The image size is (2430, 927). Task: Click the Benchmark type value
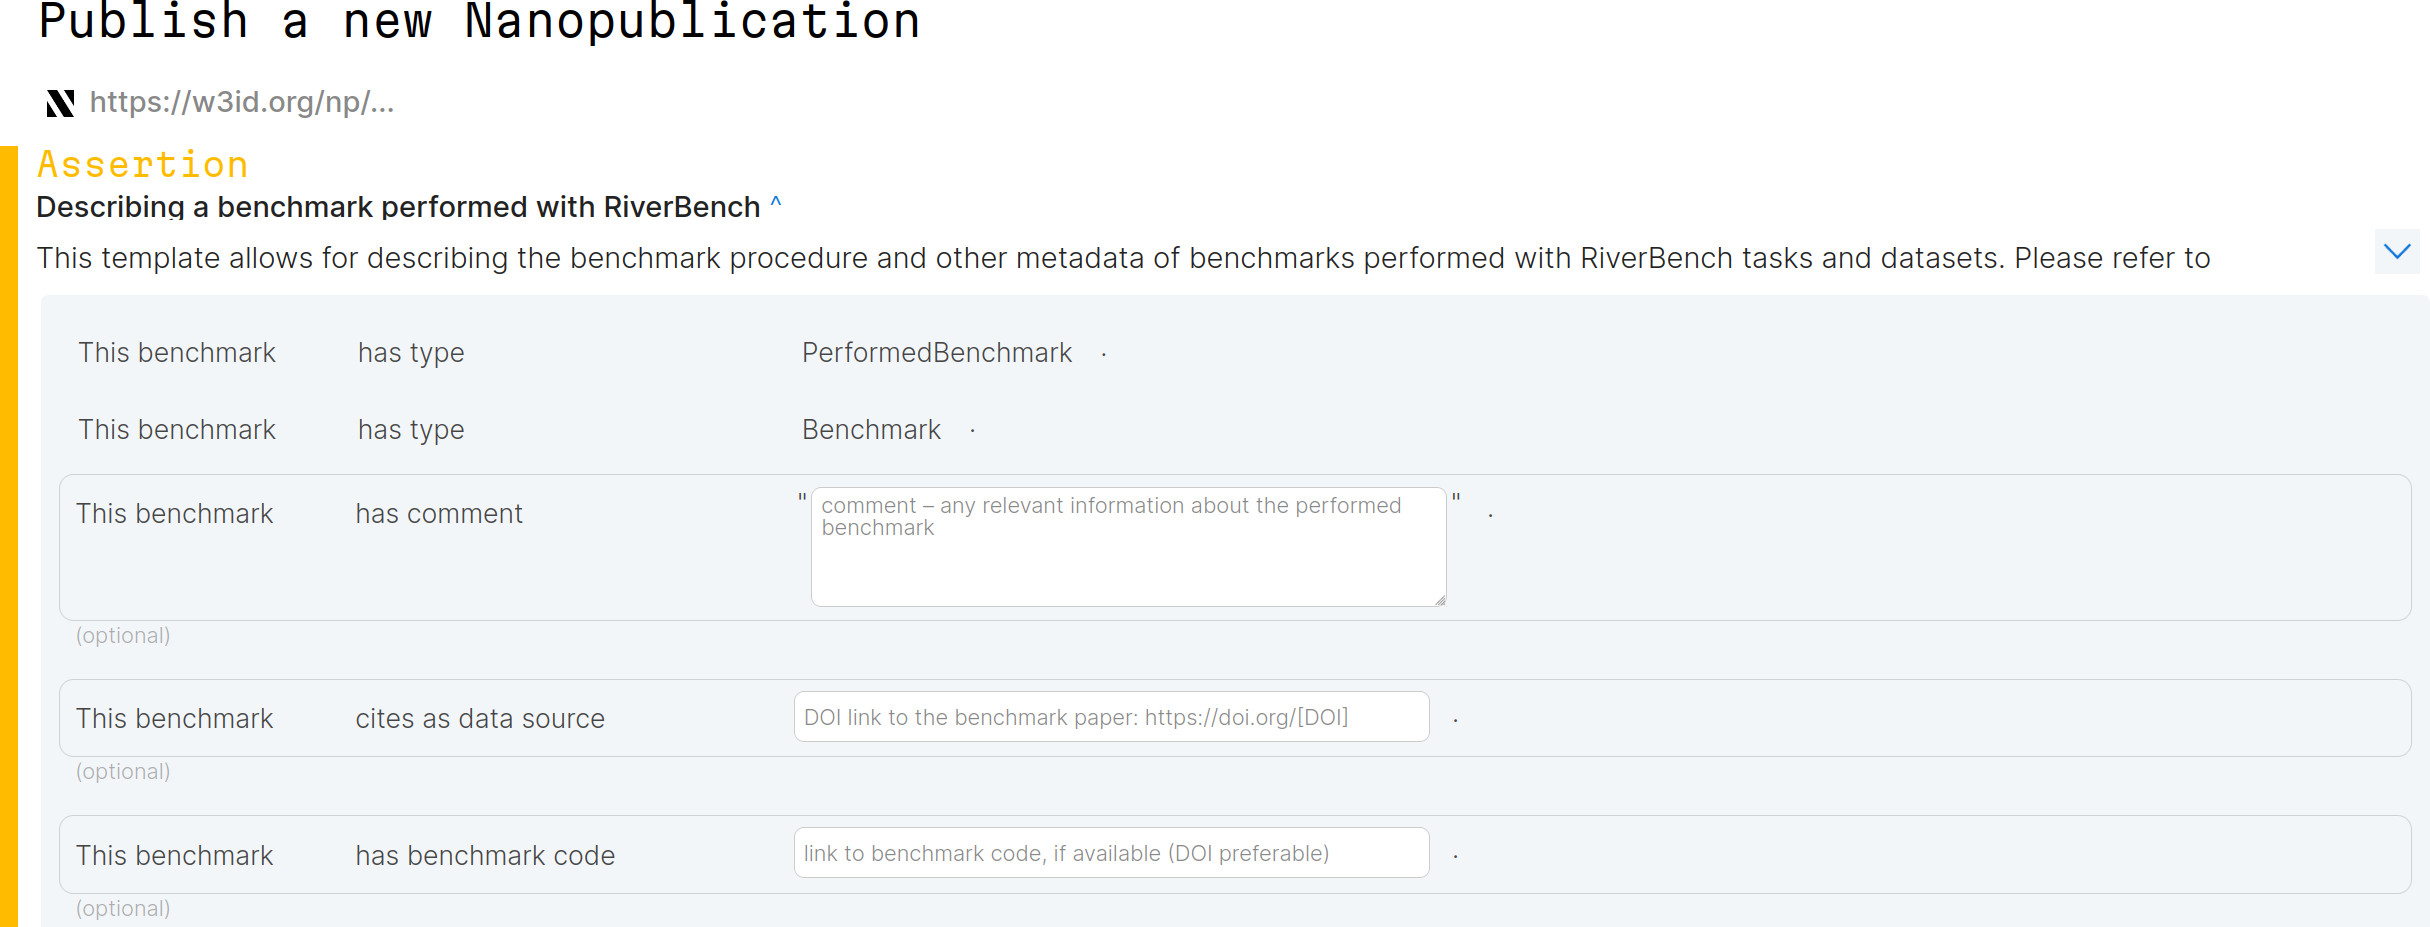click(871, 430)
